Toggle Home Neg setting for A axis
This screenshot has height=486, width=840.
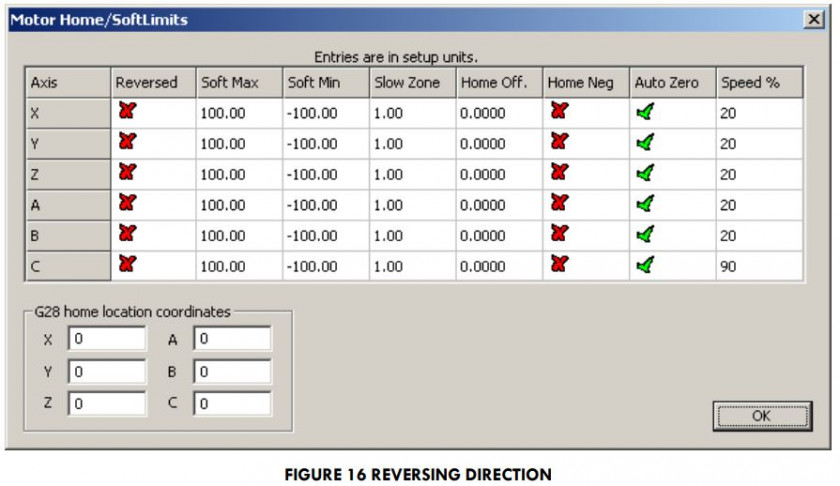[x=559, y=204]
